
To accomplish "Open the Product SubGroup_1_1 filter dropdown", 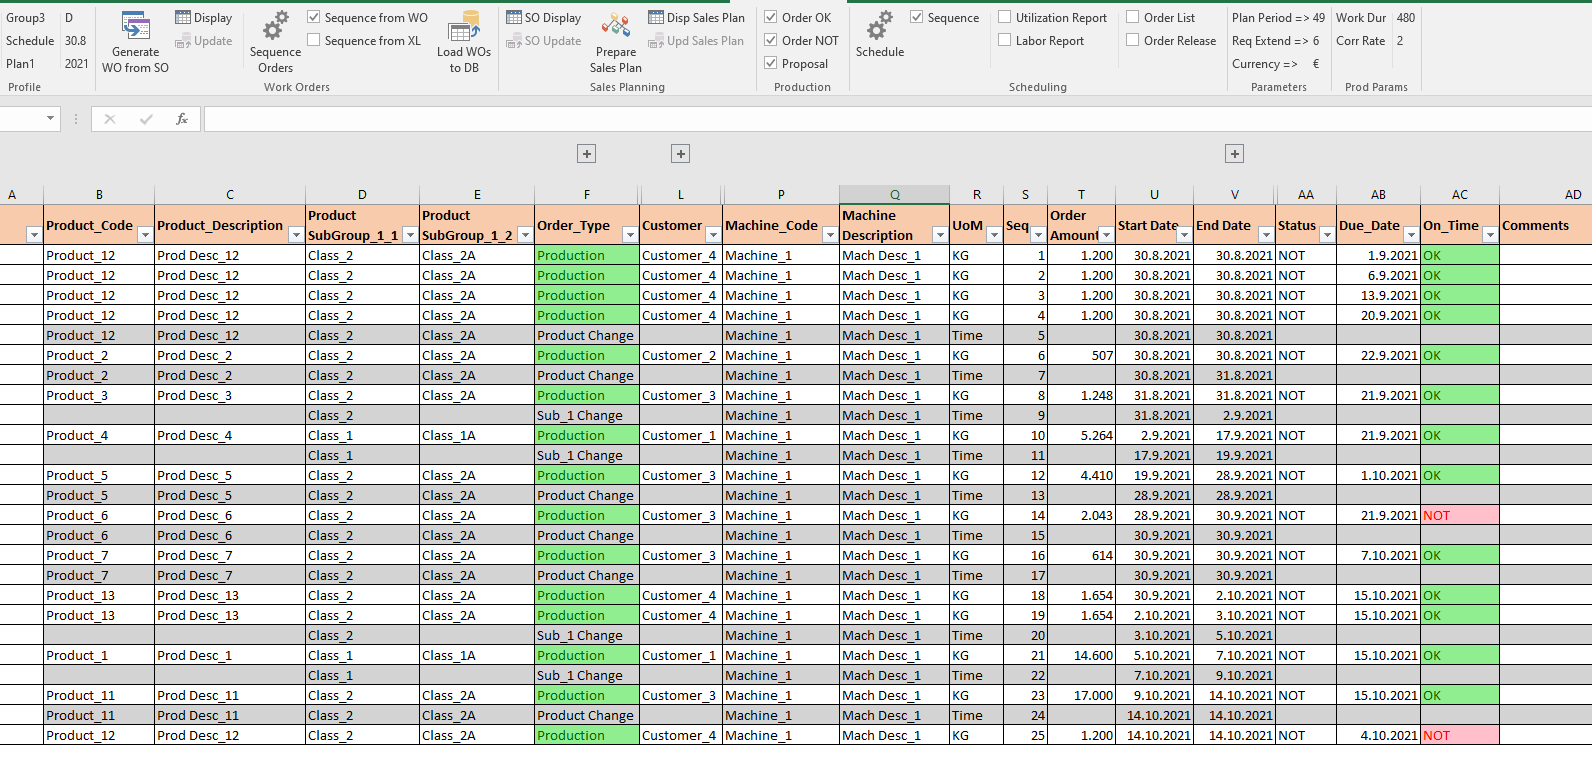I will pyautogui.click(x=410, y=235).
